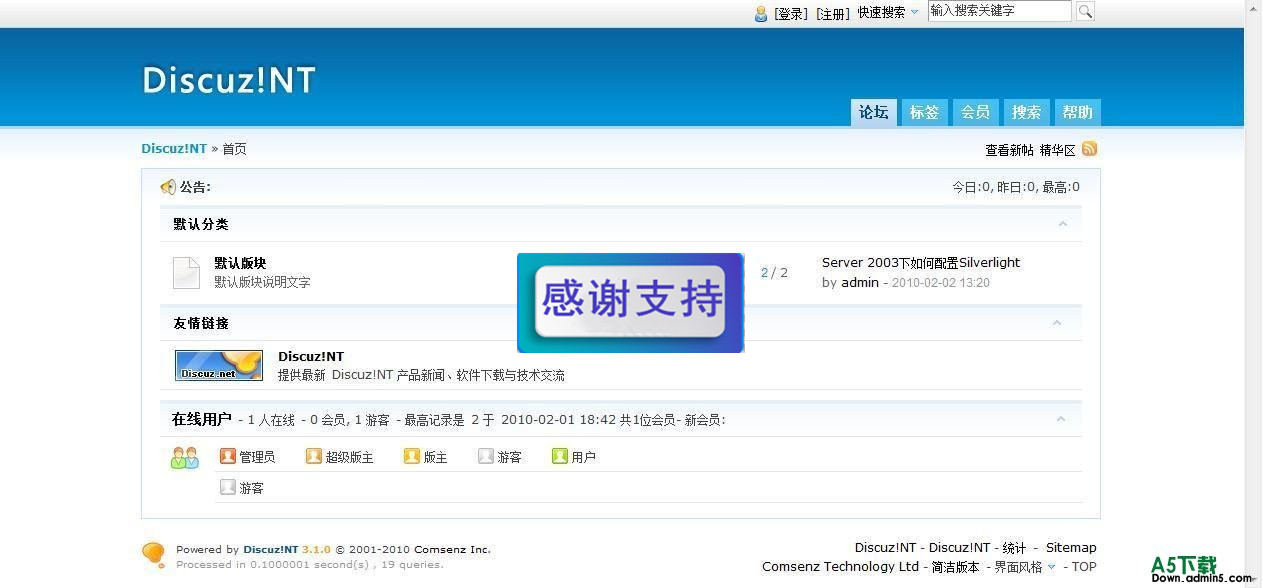The height and width of the screenshot is (588, 1263).
Task: Open the admin user profile link
Action: [860, 282]
